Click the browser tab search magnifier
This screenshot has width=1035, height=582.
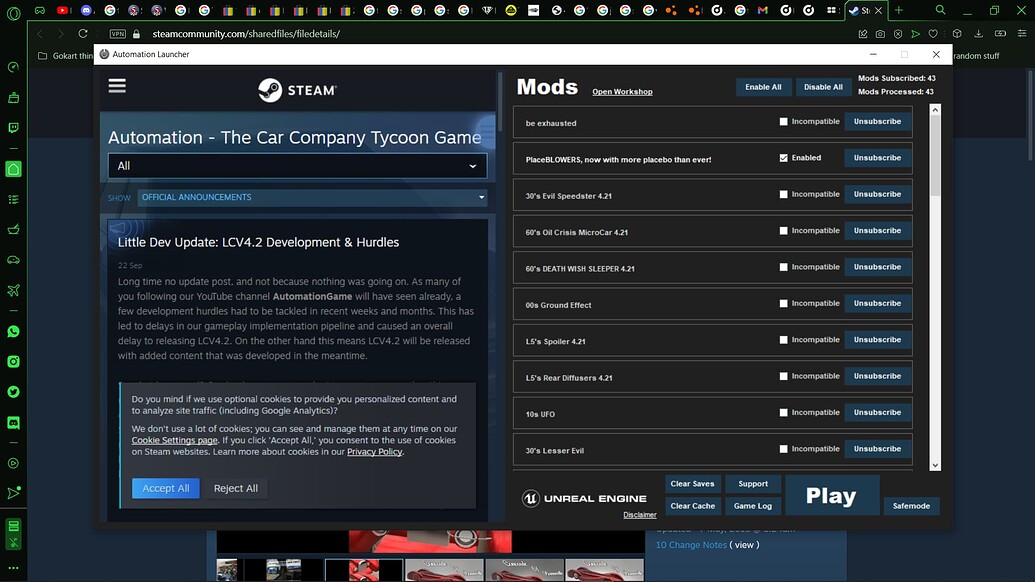941,10
